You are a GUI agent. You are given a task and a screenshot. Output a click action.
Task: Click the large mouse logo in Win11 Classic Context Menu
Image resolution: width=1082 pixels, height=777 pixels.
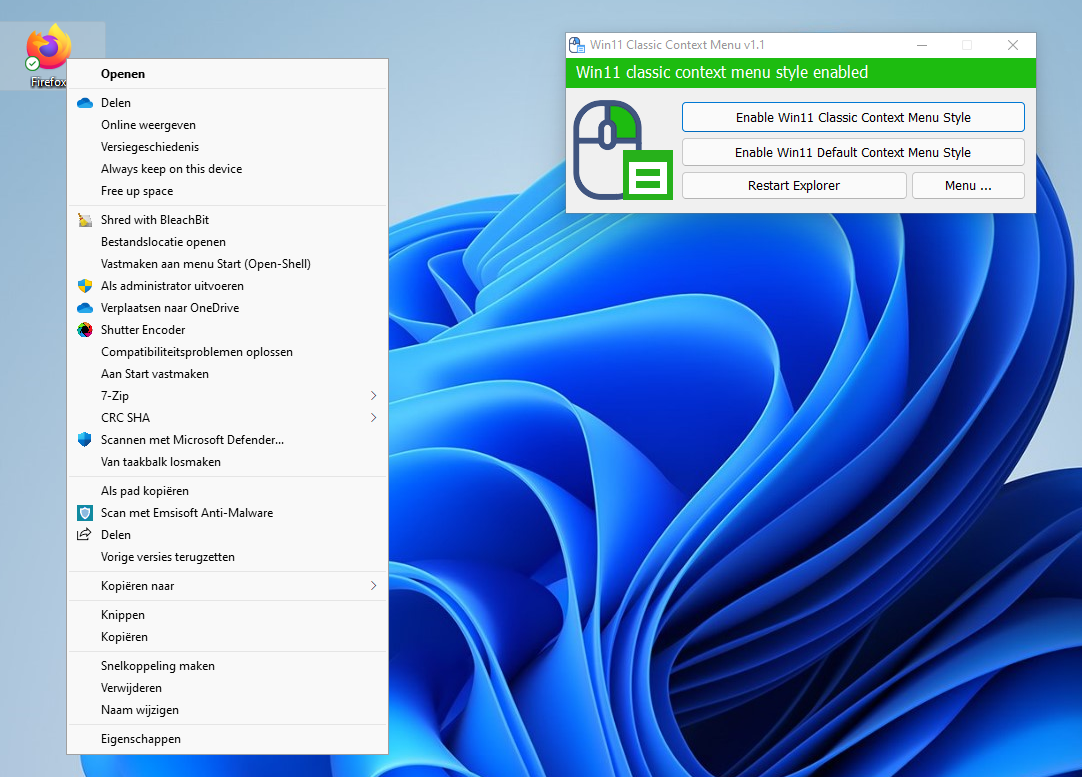[x=620, y=150]
